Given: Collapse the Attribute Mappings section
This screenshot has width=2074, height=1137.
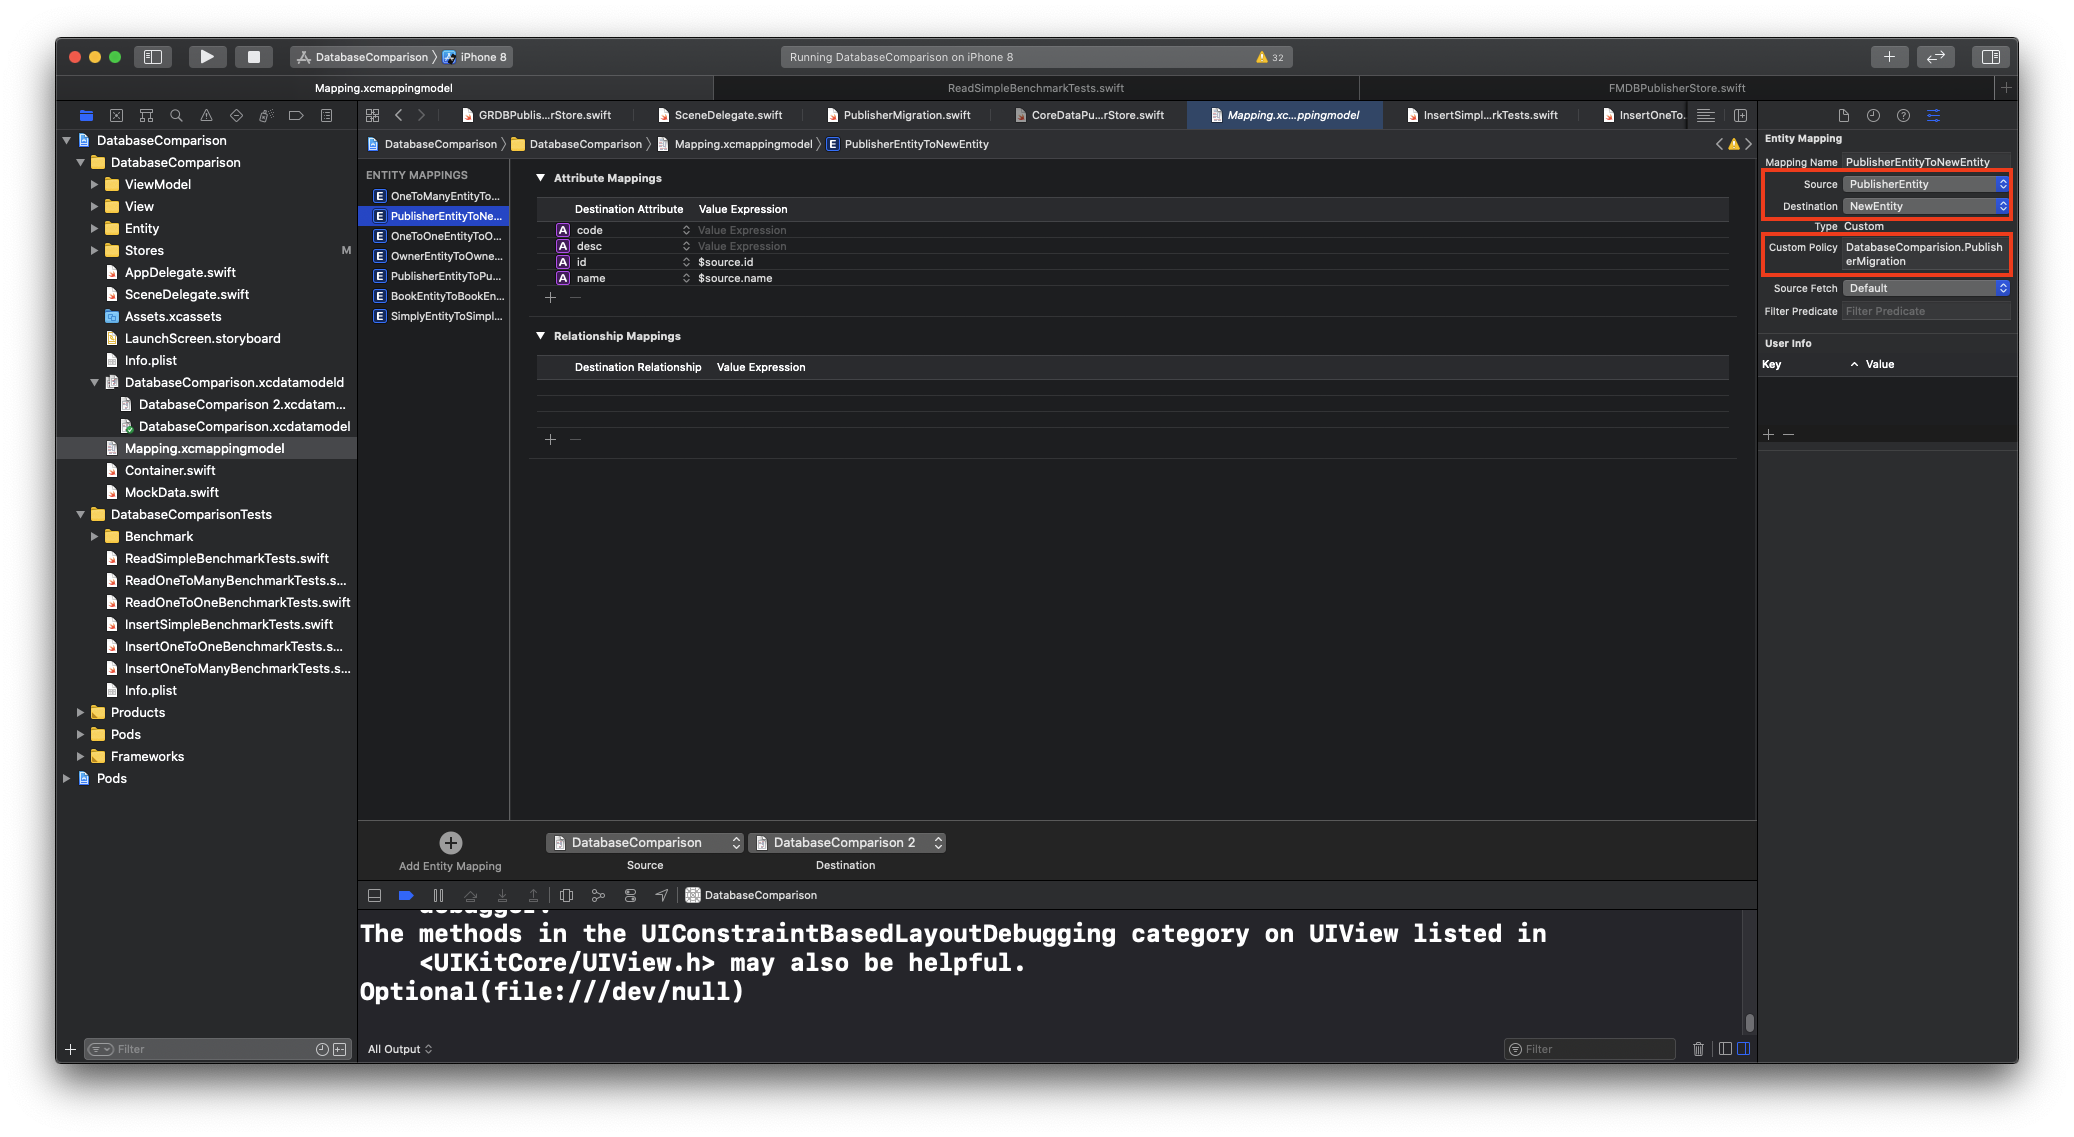Looking at the screenshot, I should [x=541, y=178].
